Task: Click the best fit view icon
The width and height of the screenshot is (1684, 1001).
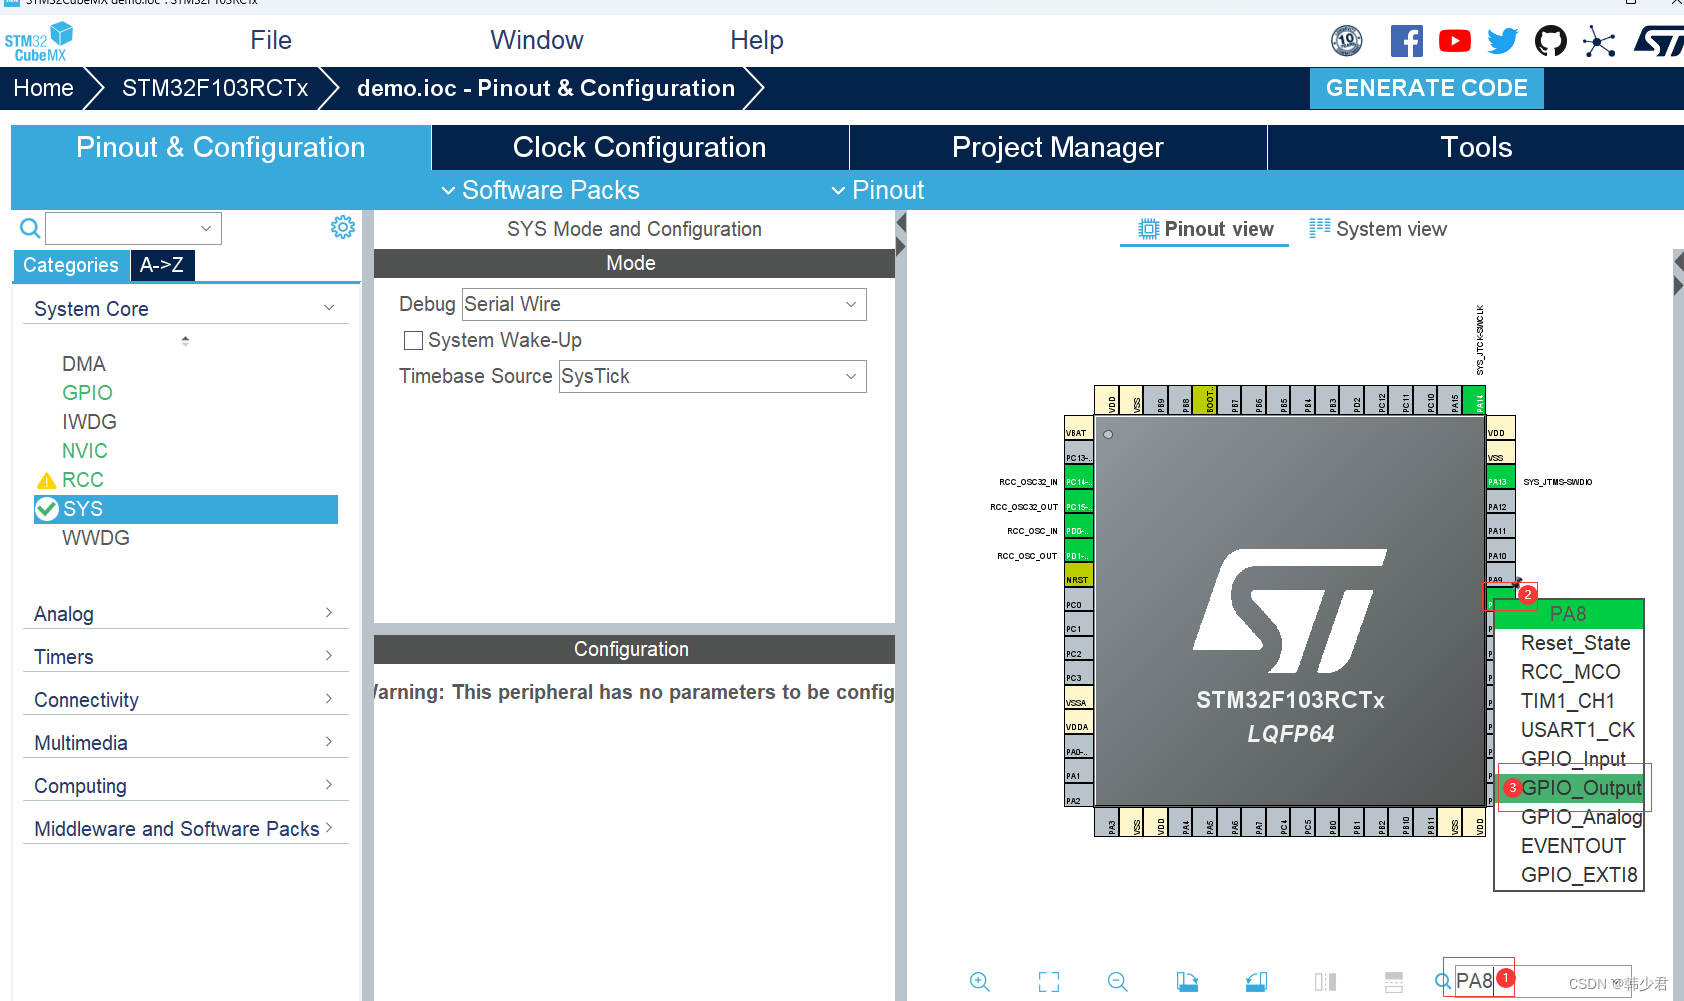Action: (x=1048, y=981)
